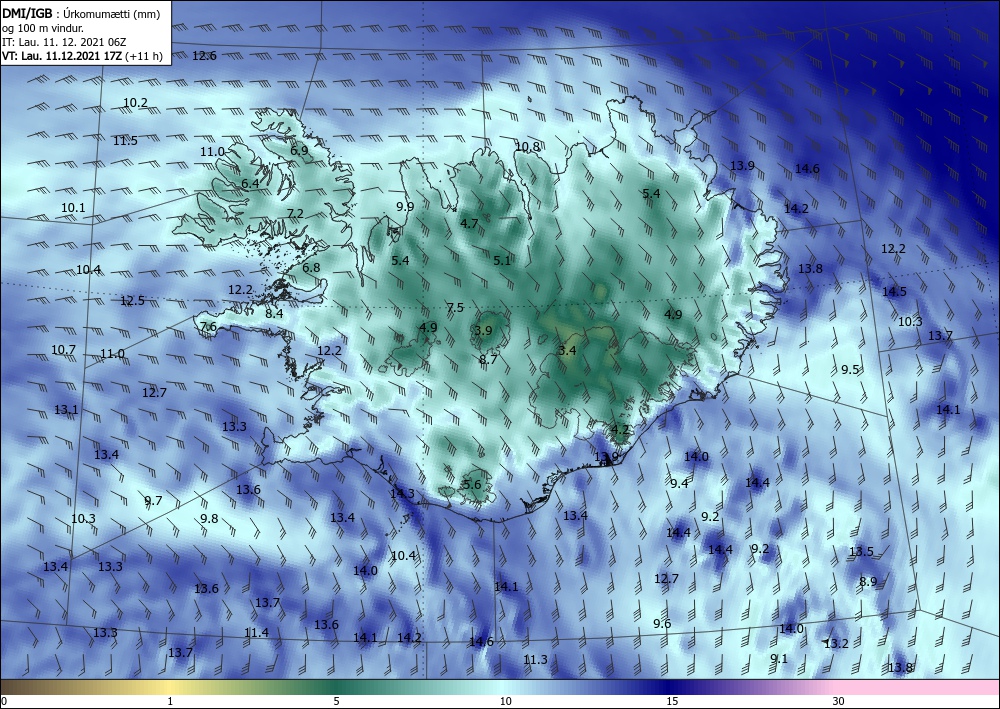Click the "30" label on color scale
Viewport: 1000px width, 709px height.
(x=839, y=701)
